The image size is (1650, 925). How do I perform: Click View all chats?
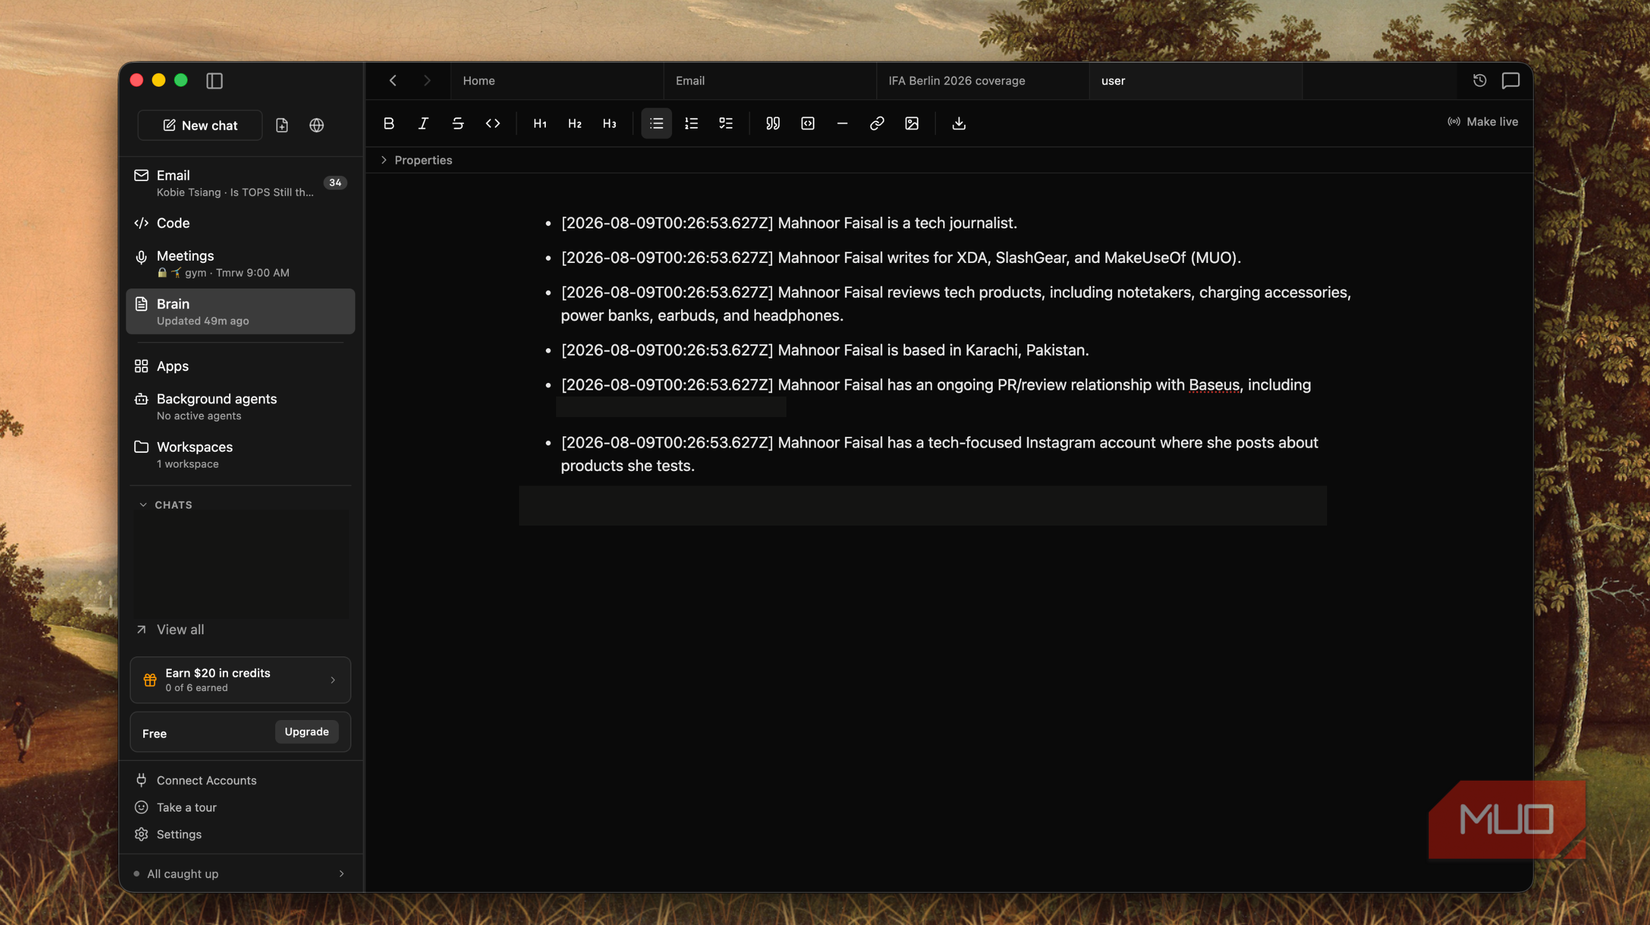(x=170, y=629)
